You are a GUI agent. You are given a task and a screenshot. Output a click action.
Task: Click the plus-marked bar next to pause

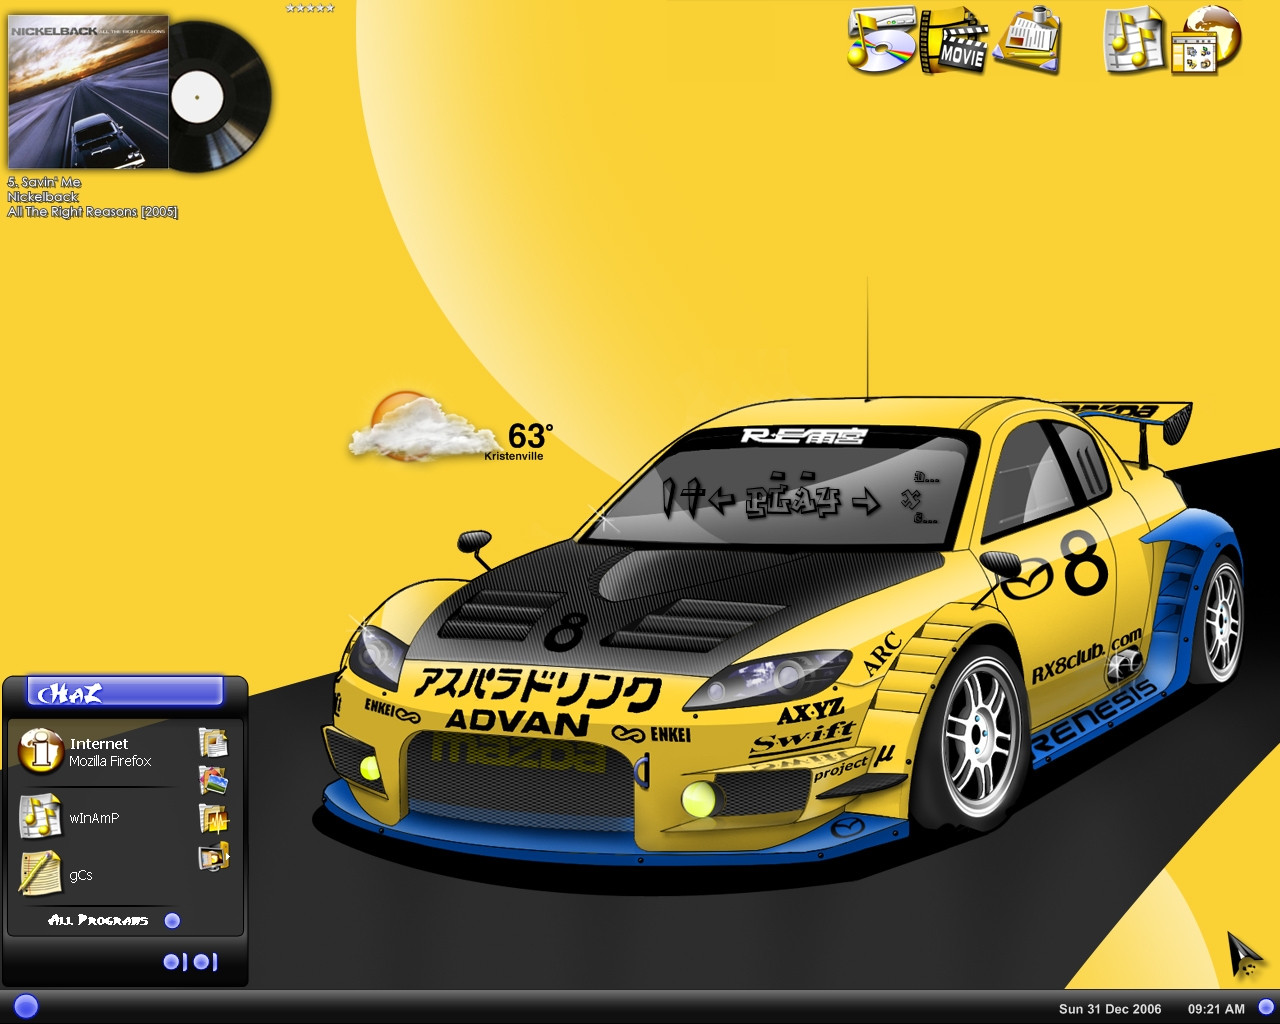[x=693, y=496]
